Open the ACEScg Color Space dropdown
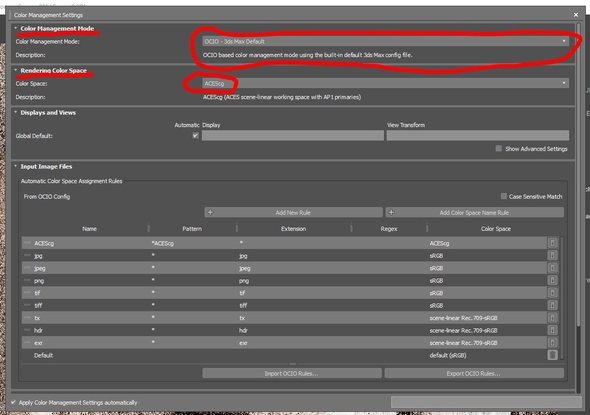The width and height of the screenshot is (590, 415). coord(385,83)
